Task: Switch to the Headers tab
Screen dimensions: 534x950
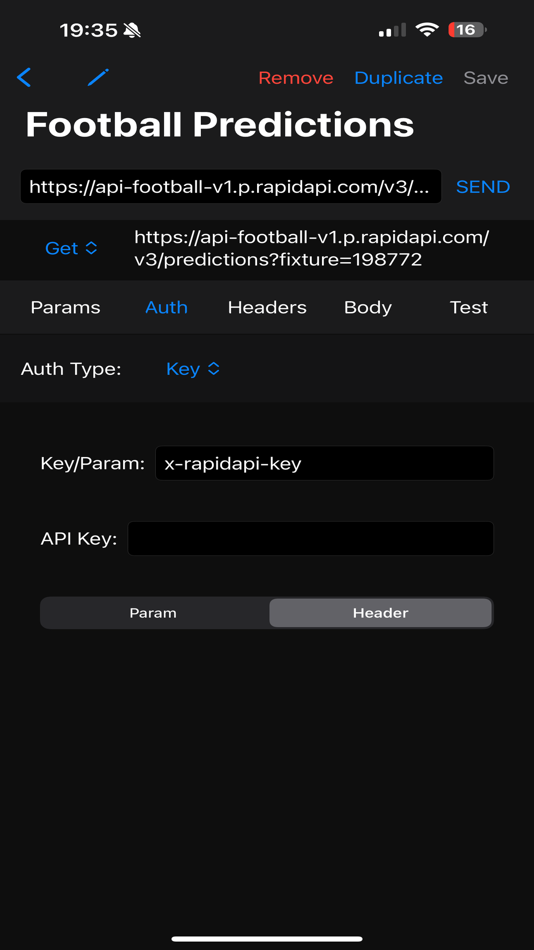Action: click(x=267, y=307)
